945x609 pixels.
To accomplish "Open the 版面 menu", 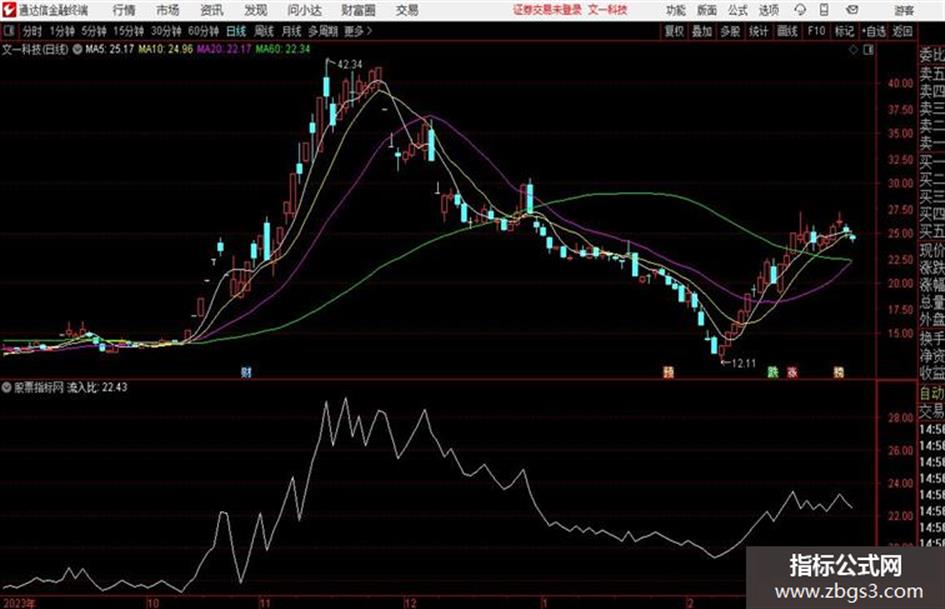I will [x=707, y=10].
